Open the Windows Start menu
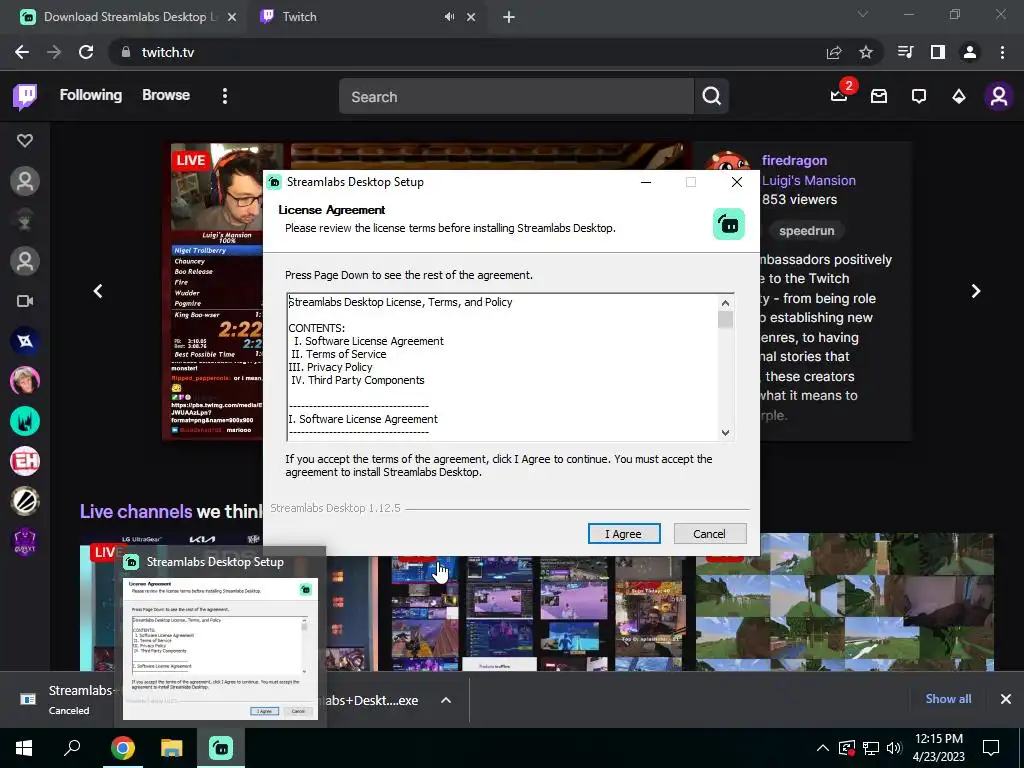This screenshot has height=768, width=1024. click(24, 748)
